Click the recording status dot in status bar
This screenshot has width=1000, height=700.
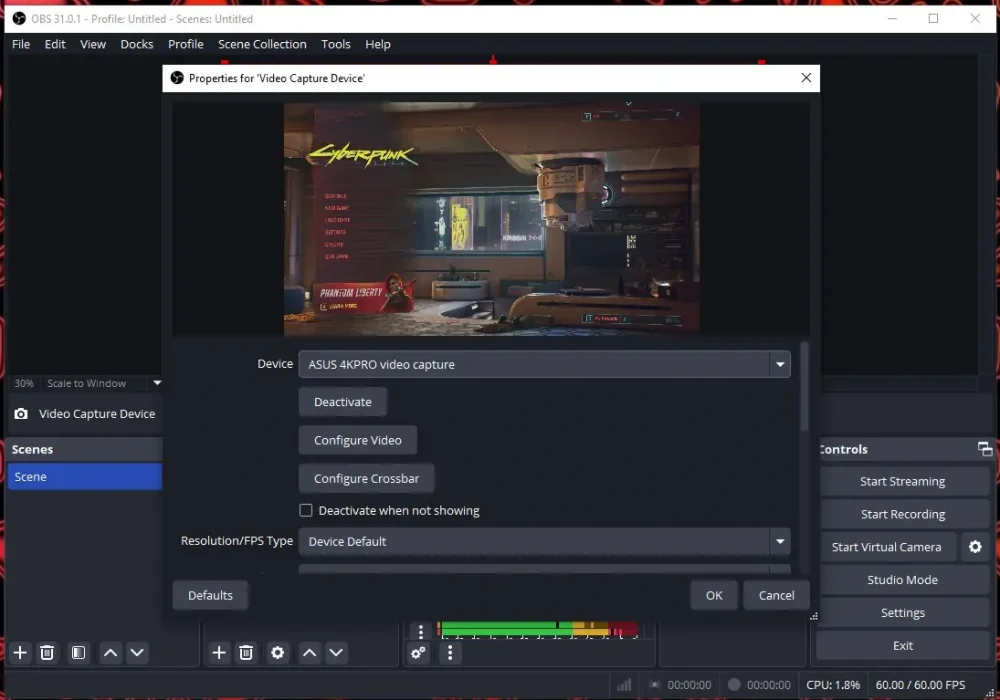[x=734, y=684]
